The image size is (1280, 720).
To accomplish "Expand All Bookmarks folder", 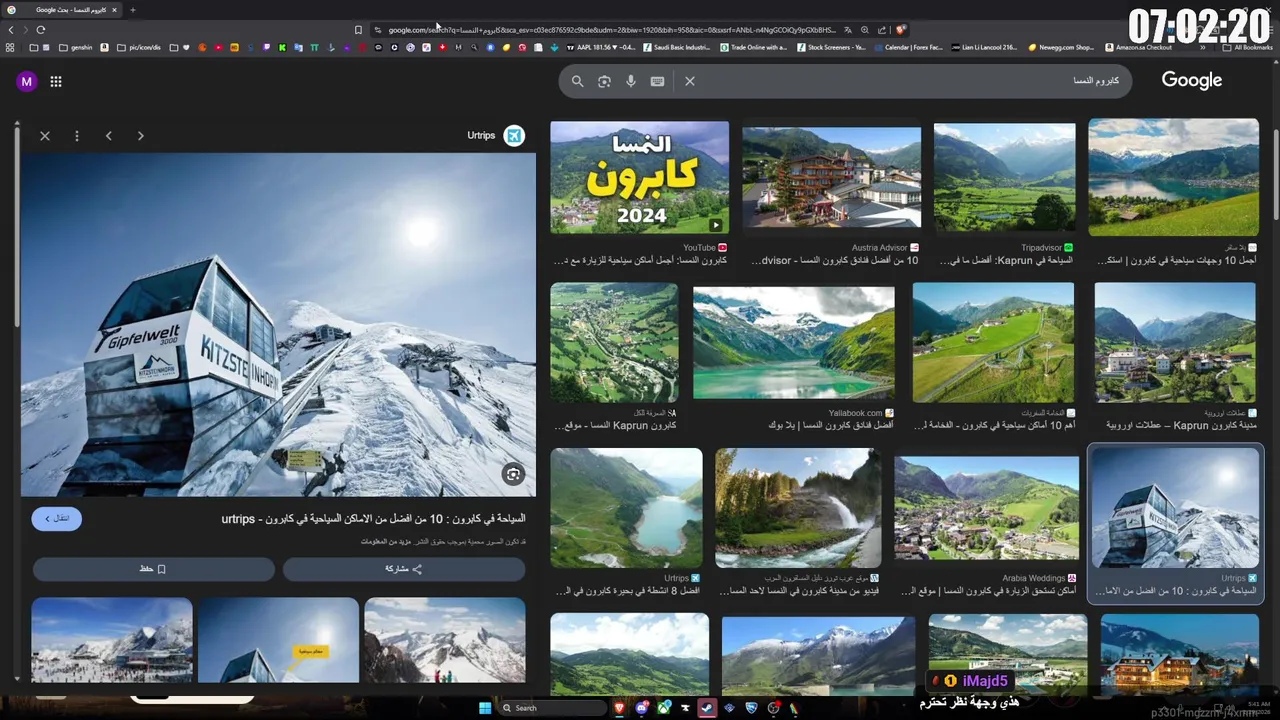I will coord(1247,47).
